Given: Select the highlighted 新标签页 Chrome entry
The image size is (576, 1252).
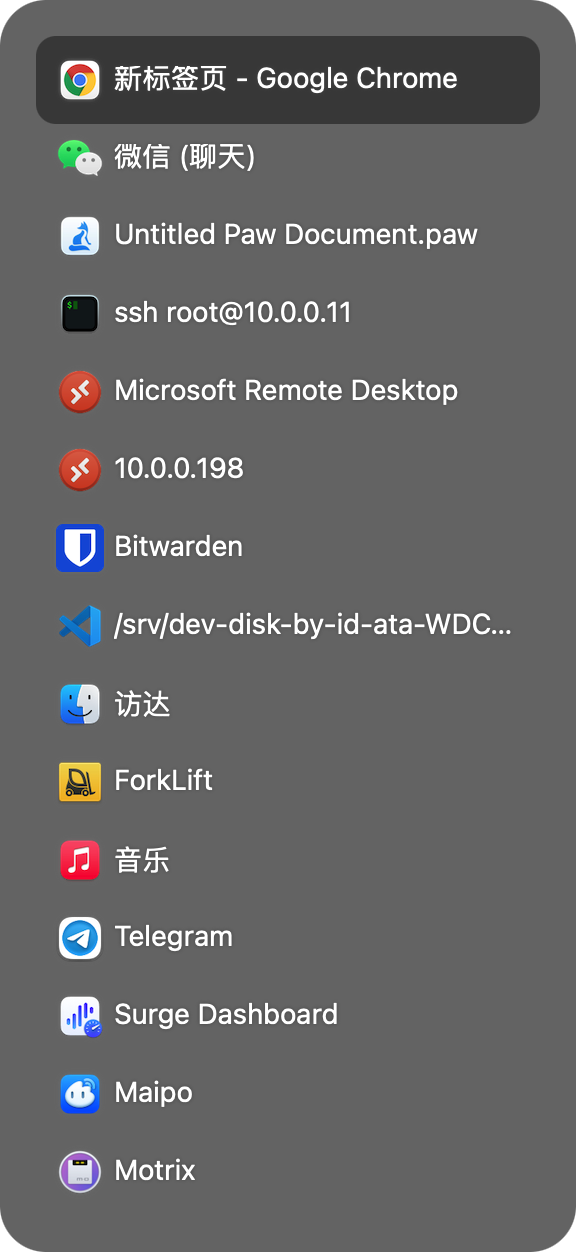Looking at the screenshot, I should (x=288, y=79).
